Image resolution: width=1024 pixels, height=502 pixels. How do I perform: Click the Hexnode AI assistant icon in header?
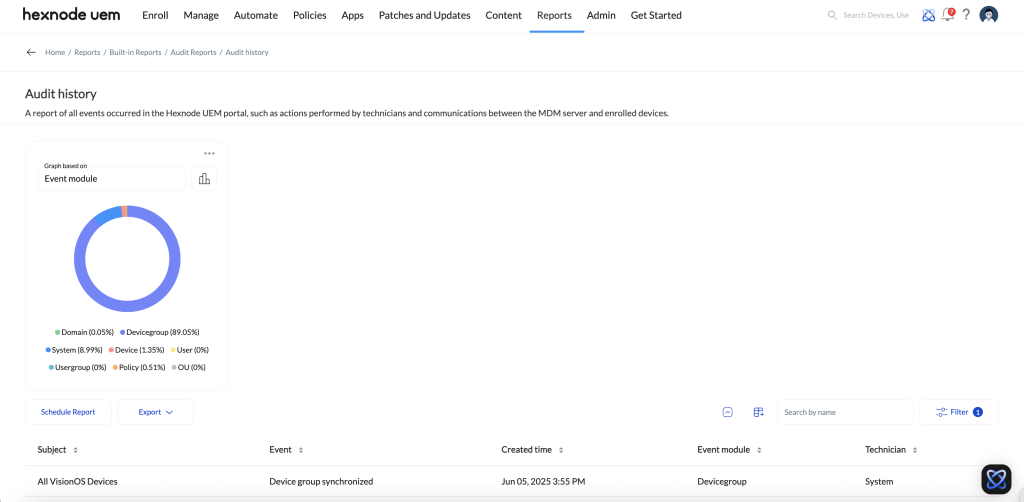929,15
